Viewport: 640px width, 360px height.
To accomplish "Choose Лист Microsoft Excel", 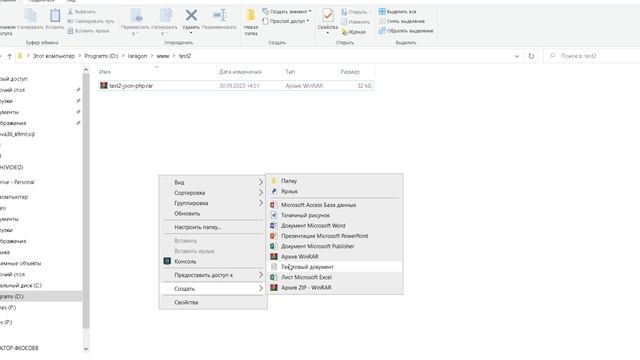I will [335, 277].
